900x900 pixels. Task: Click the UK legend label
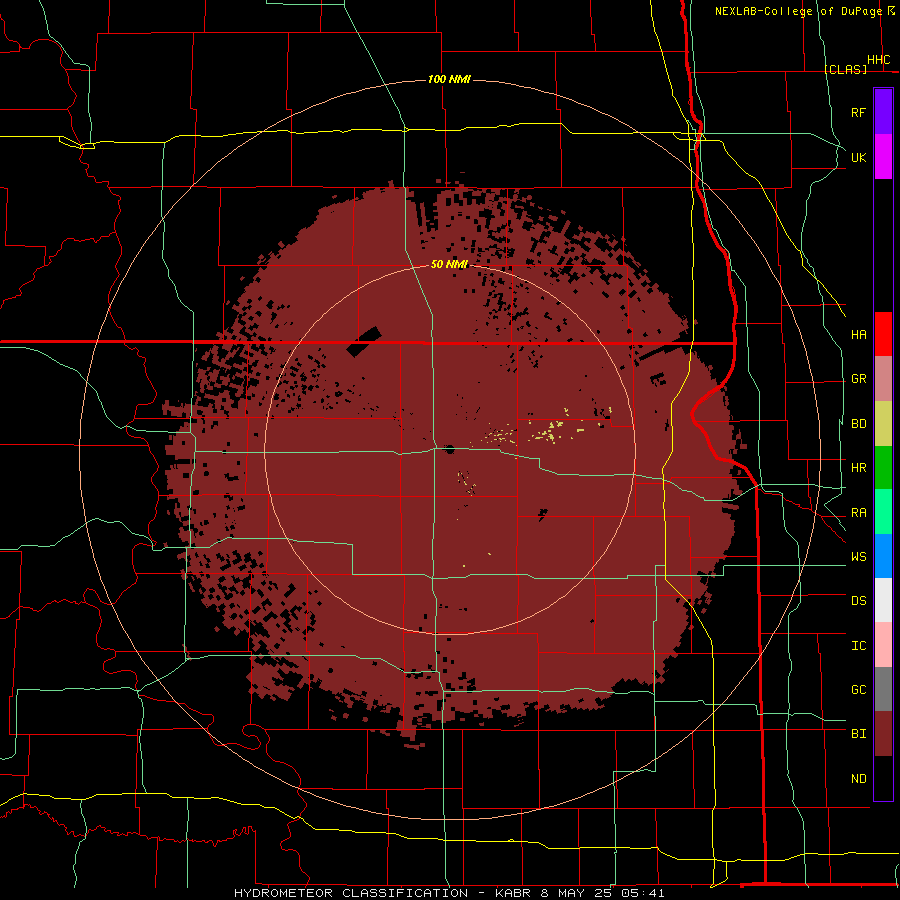coord(858,157)
